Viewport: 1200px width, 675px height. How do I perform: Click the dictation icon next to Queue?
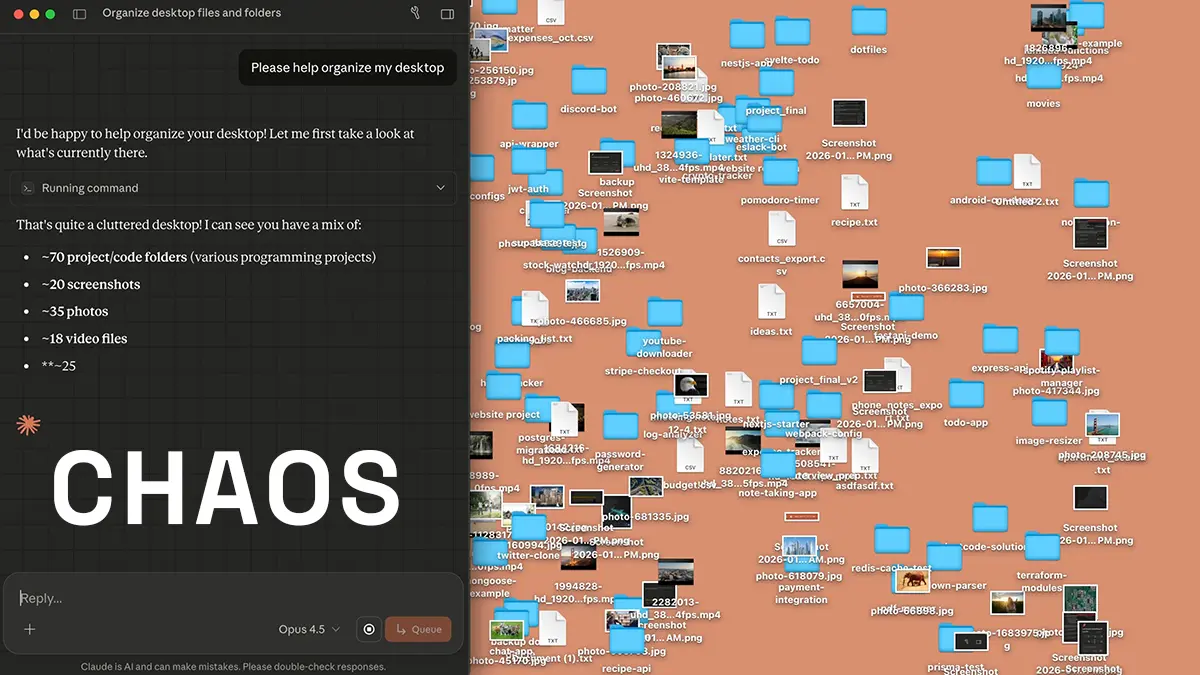[x=368, y=629]
